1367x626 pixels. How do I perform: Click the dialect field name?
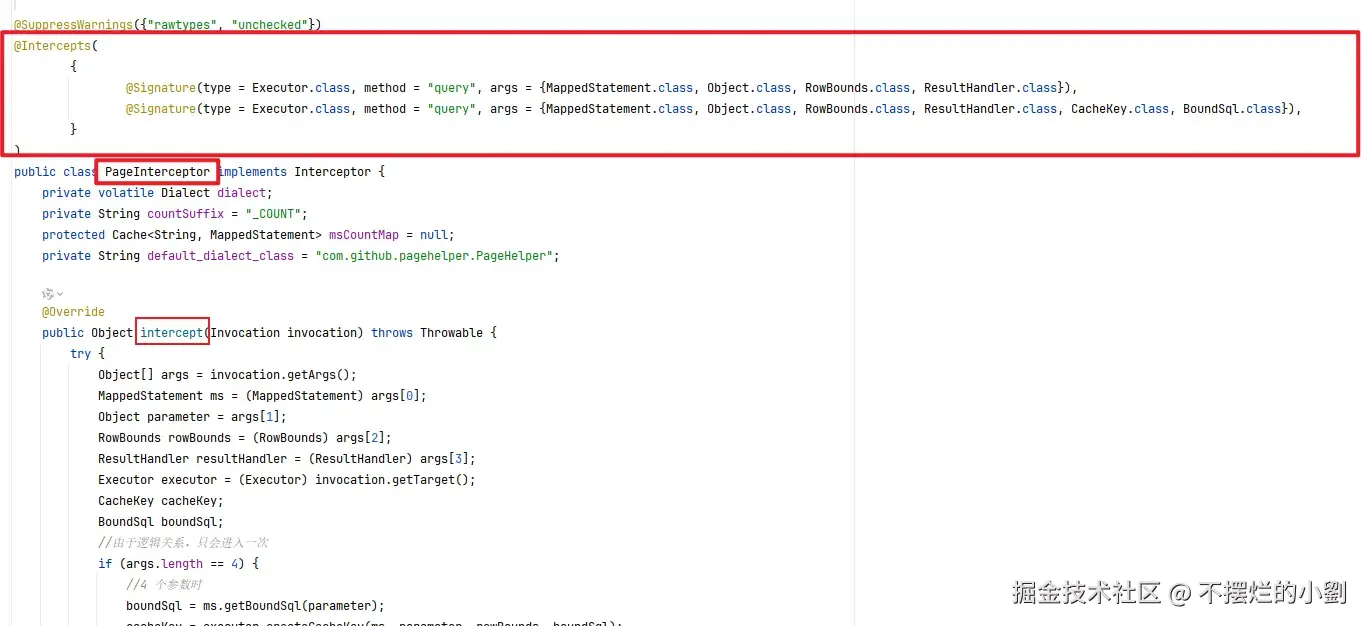click(241, 193)
